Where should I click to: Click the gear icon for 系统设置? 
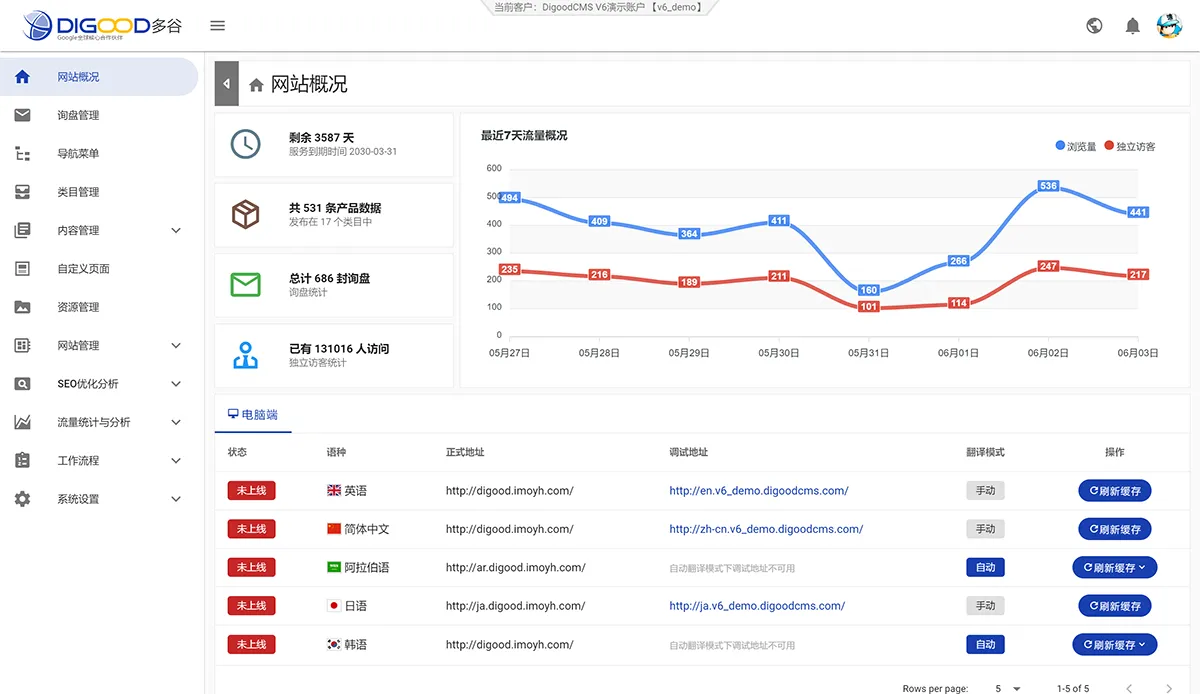pyautogui.click(x=22, y=499)
